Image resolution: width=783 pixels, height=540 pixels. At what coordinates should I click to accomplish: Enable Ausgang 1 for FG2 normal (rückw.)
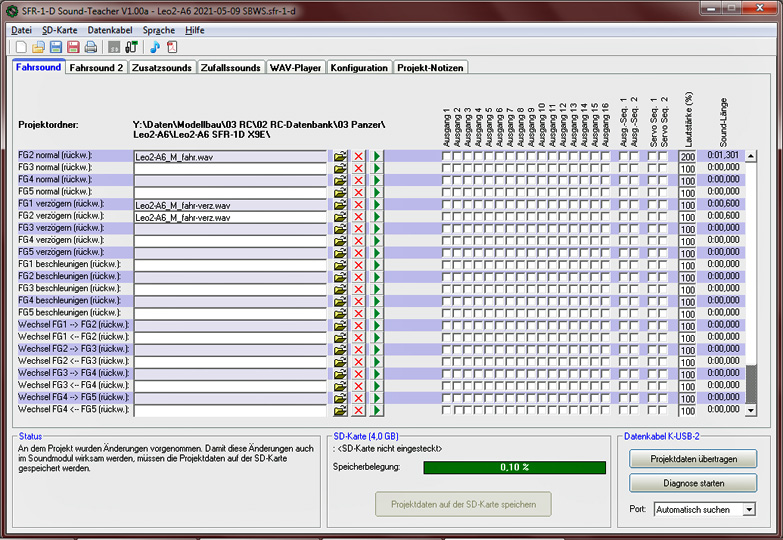(447, 156)
